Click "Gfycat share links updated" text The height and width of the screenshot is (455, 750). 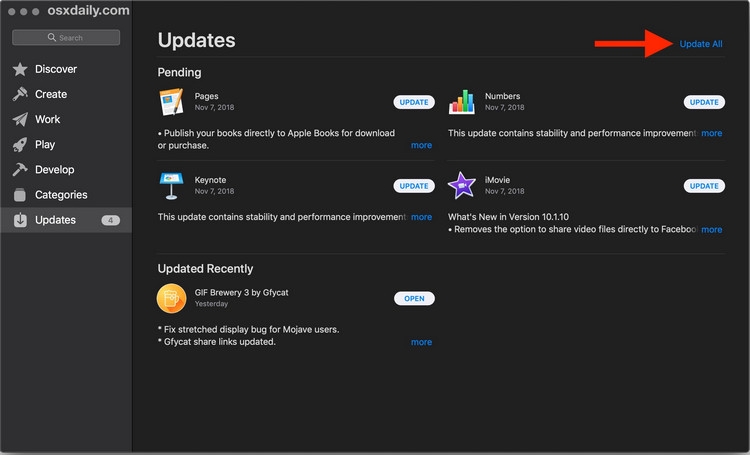click(x=217, y=342)
